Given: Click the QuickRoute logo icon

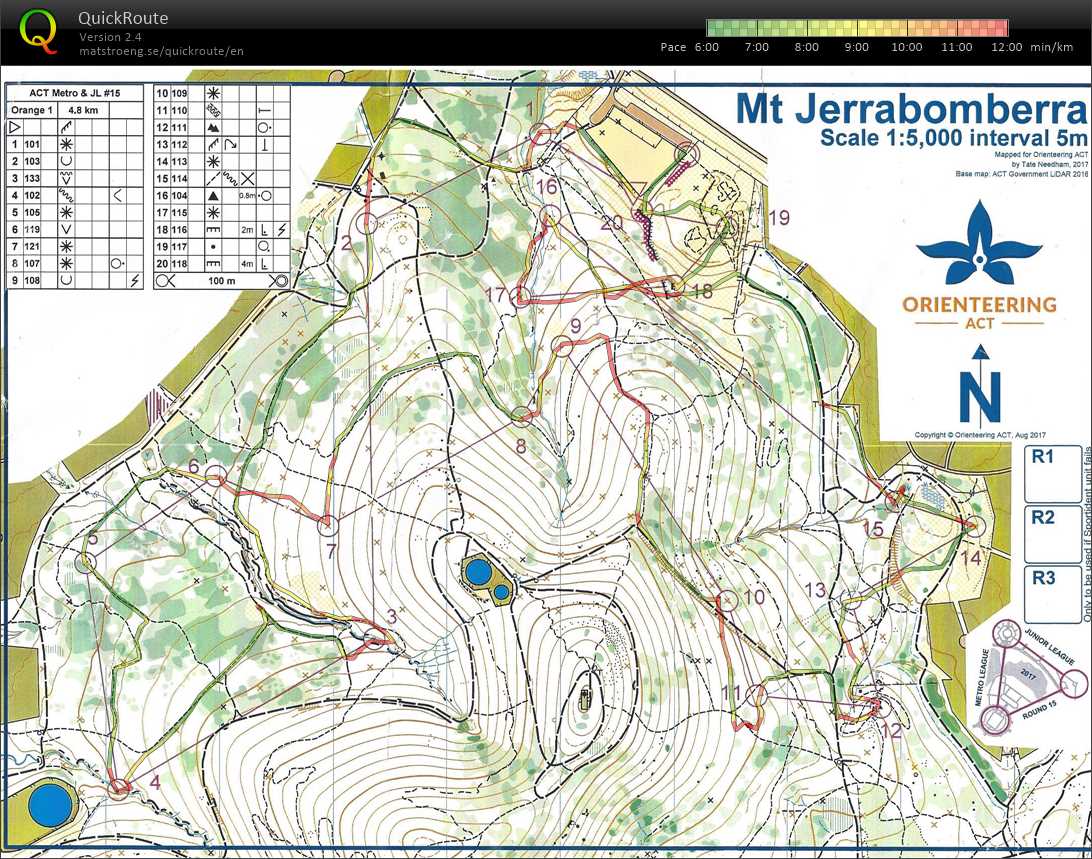Looking at the screenshot, I should click(38, 30).
